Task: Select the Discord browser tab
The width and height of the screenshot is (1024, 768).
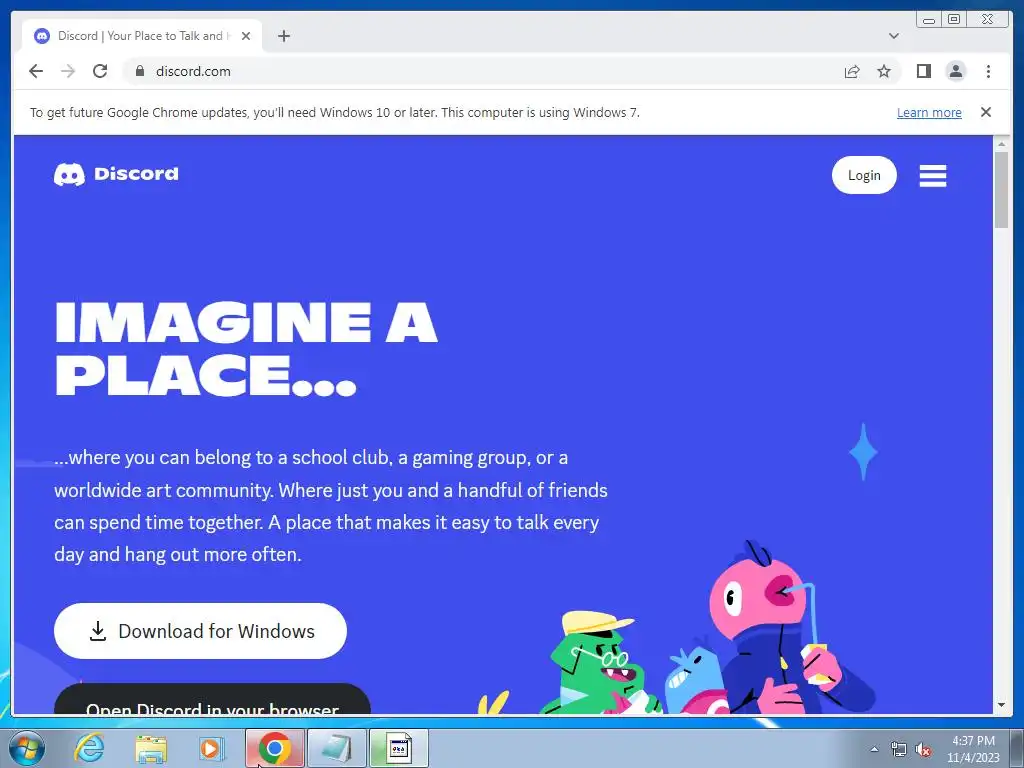Action: (x=142, y=36)
